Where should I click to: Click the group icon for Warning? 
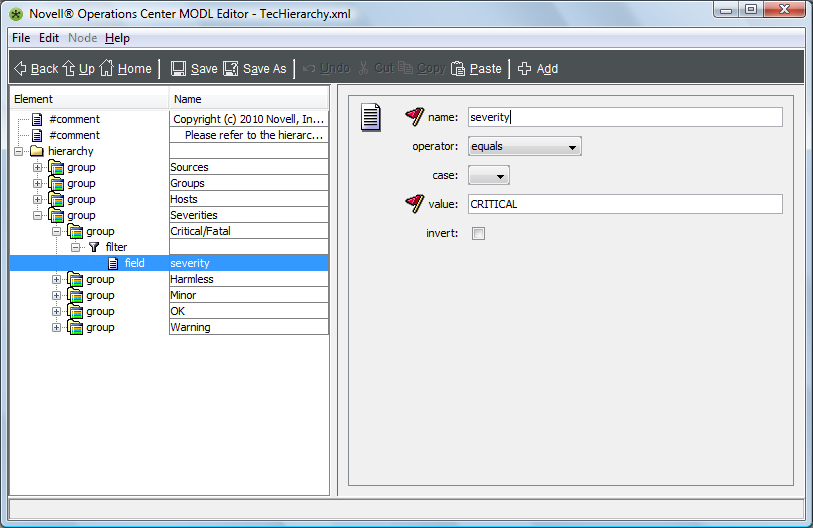(x=75, y=327)
